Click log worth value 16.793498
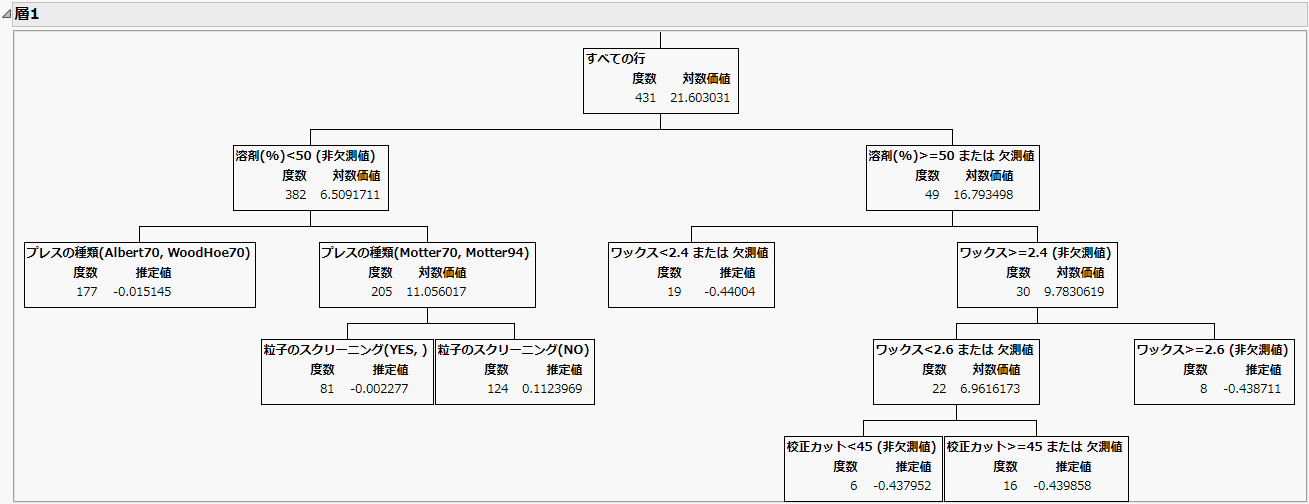 tap(983, 194)
